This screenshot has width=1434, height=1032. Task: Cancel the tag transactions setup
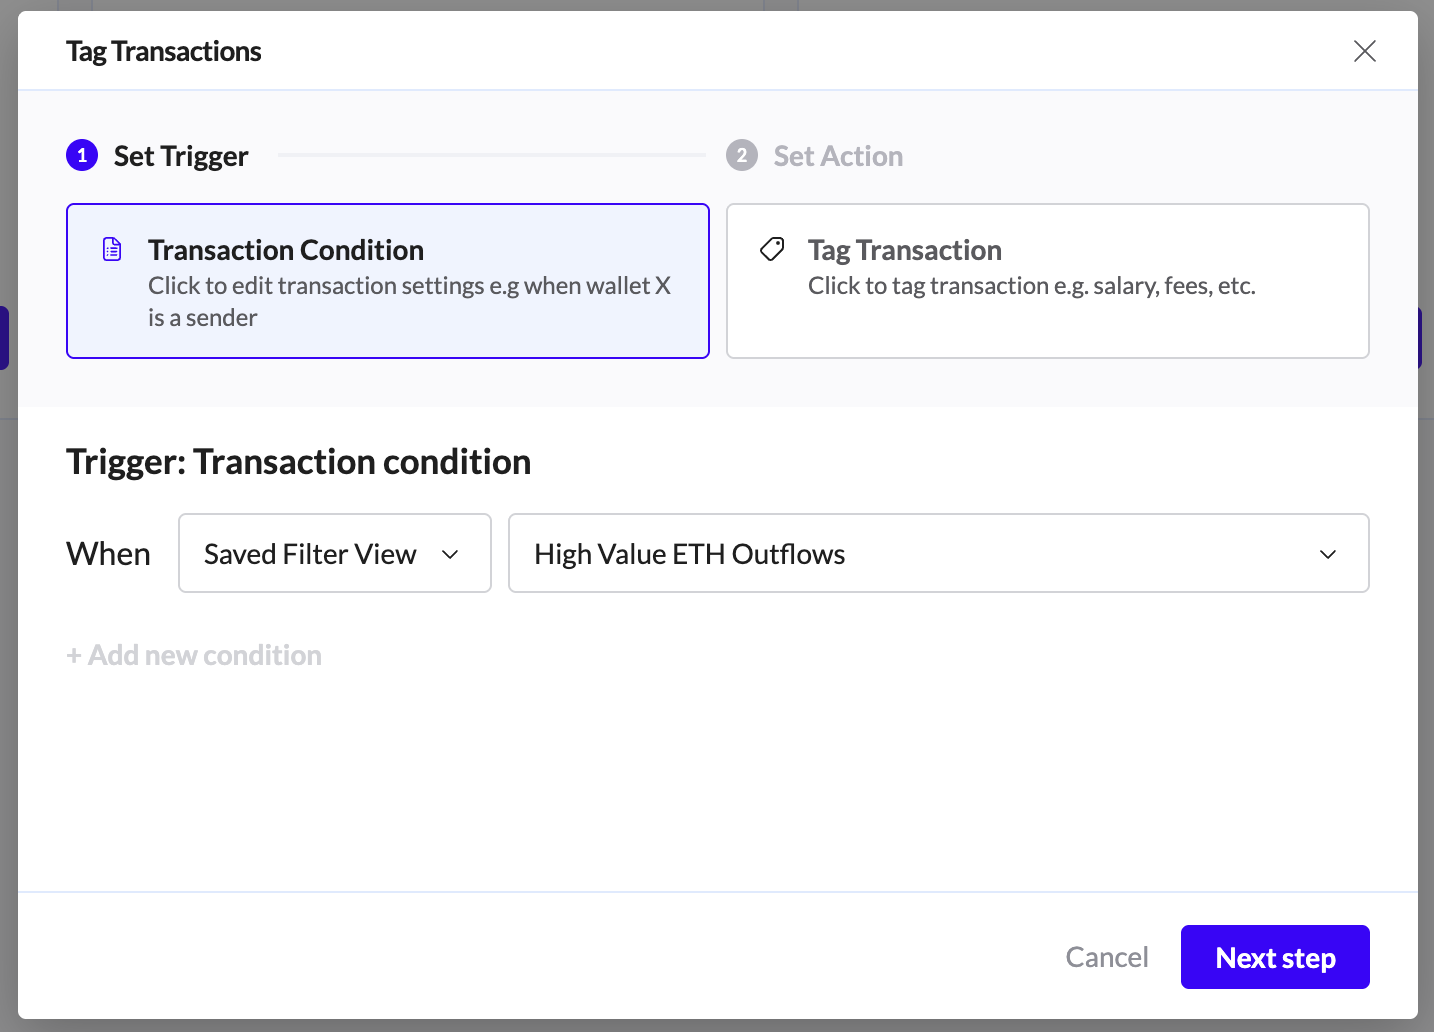click(x=1106, y=957)
